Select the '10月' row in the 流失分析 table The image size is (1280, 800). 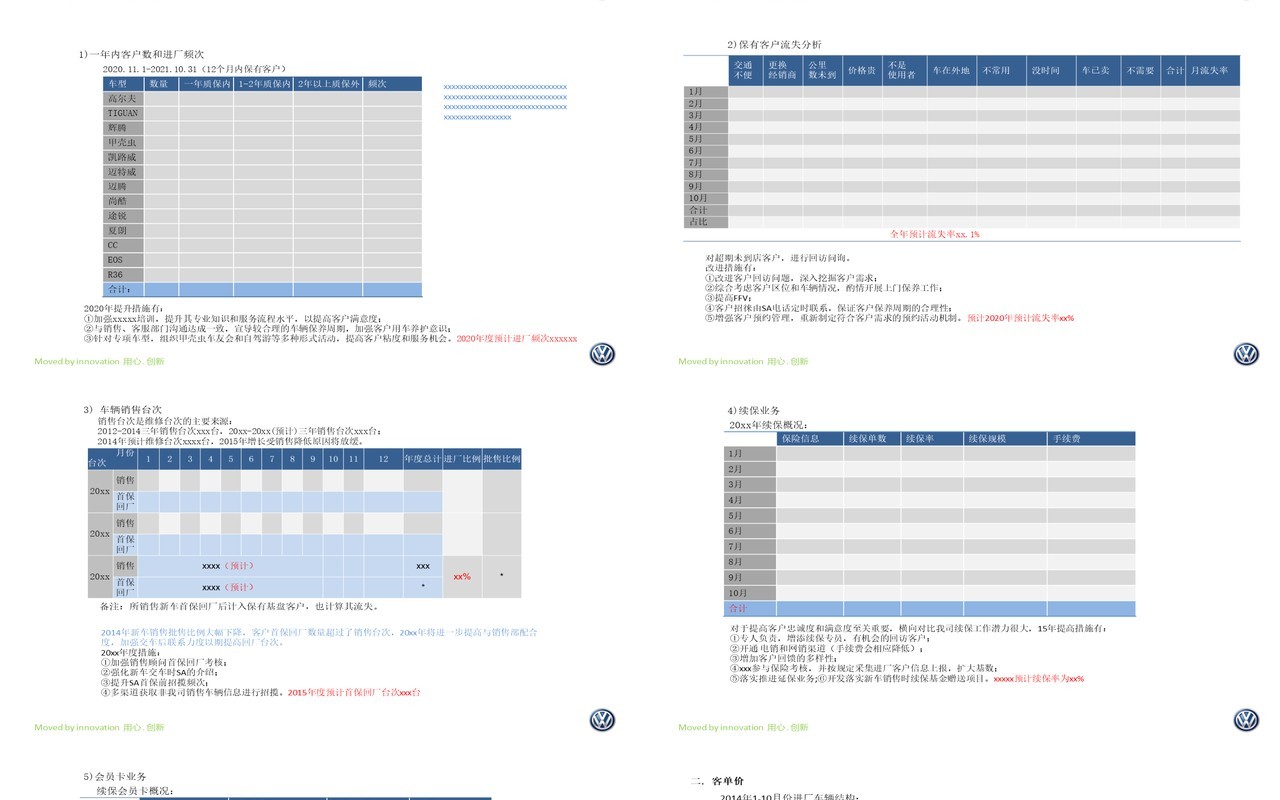963,198
